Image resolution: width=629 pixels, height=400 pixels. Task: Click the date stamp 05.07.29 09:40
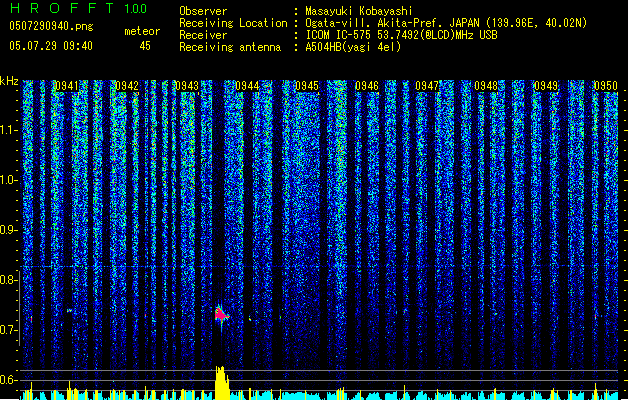coord(51,46)
